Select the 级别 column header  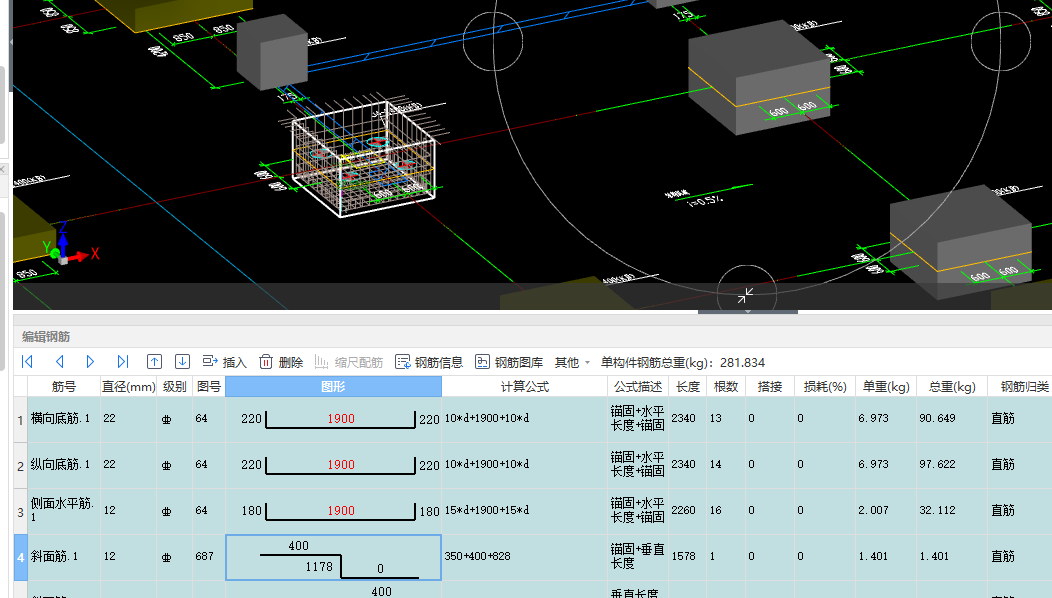pos(174,387)
